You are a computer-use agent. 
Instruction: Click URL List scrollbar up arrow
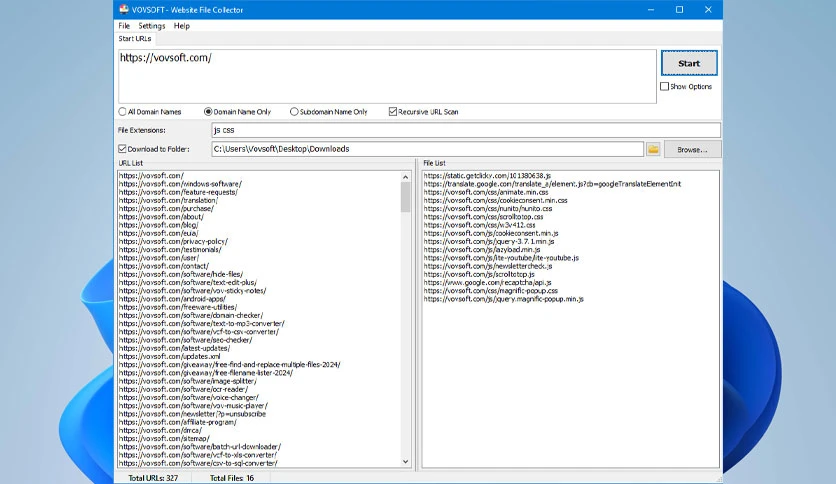[x=405, y=177]
